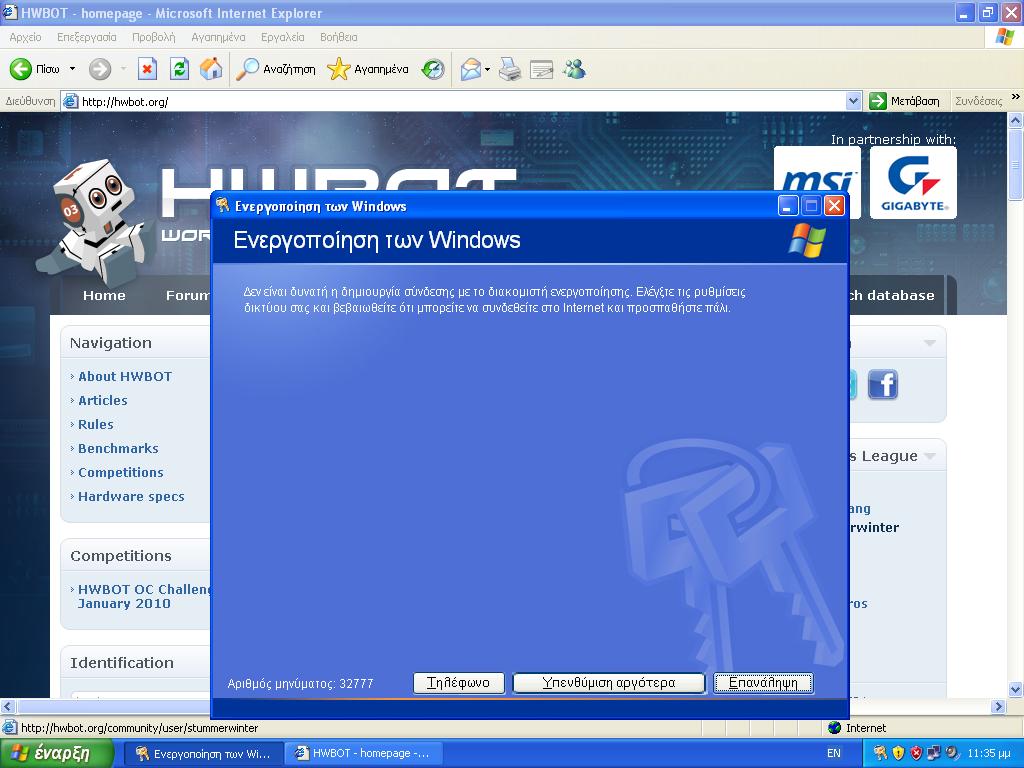Click the Forward arrow in Internet Explorer
This screenshot has width=1024, height=768.
100,69
